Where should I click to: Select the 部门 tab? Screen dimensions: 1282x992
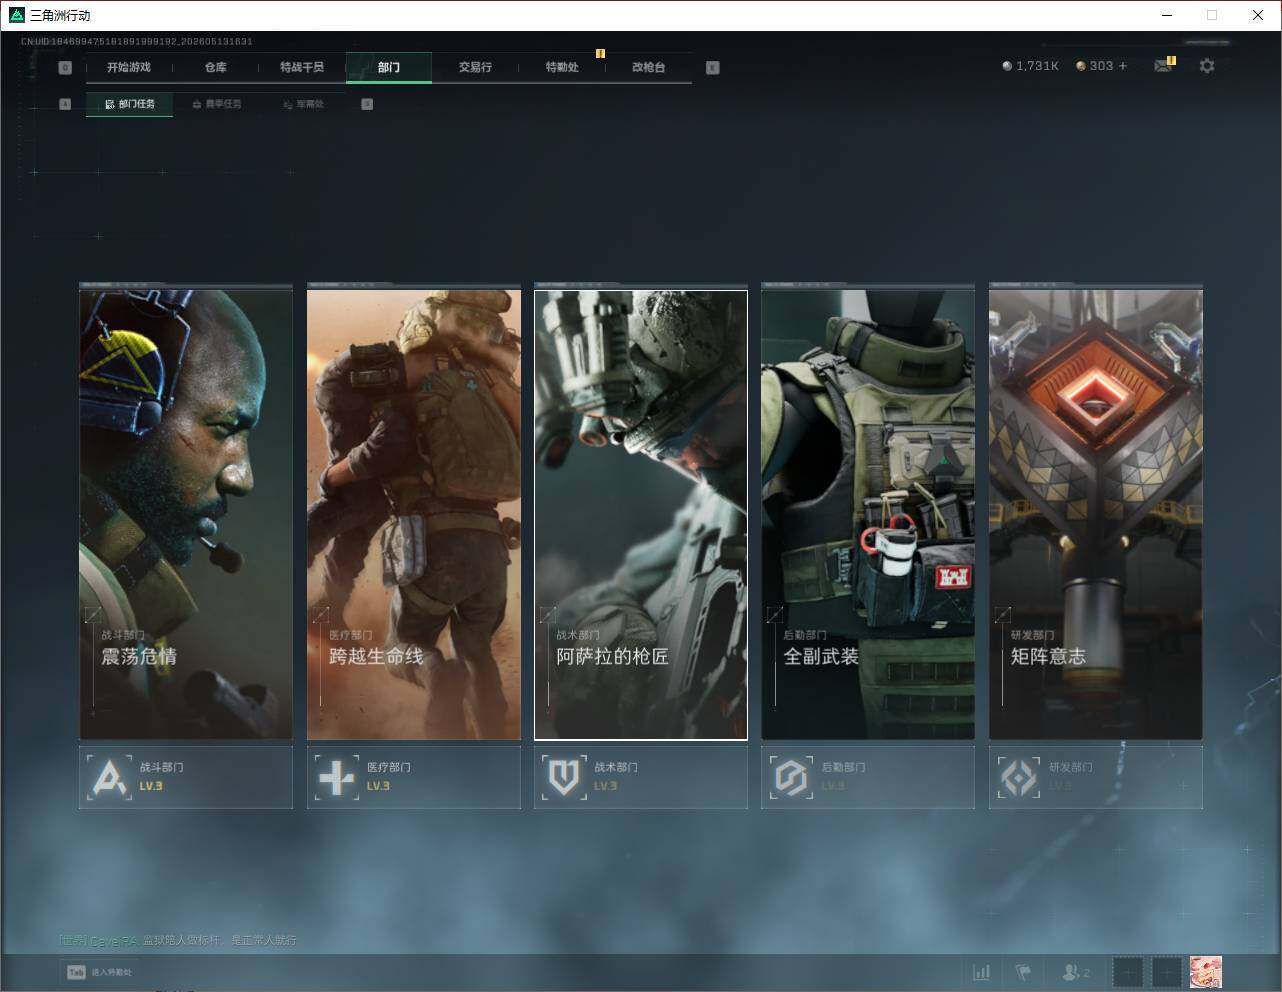click(389, 67)
